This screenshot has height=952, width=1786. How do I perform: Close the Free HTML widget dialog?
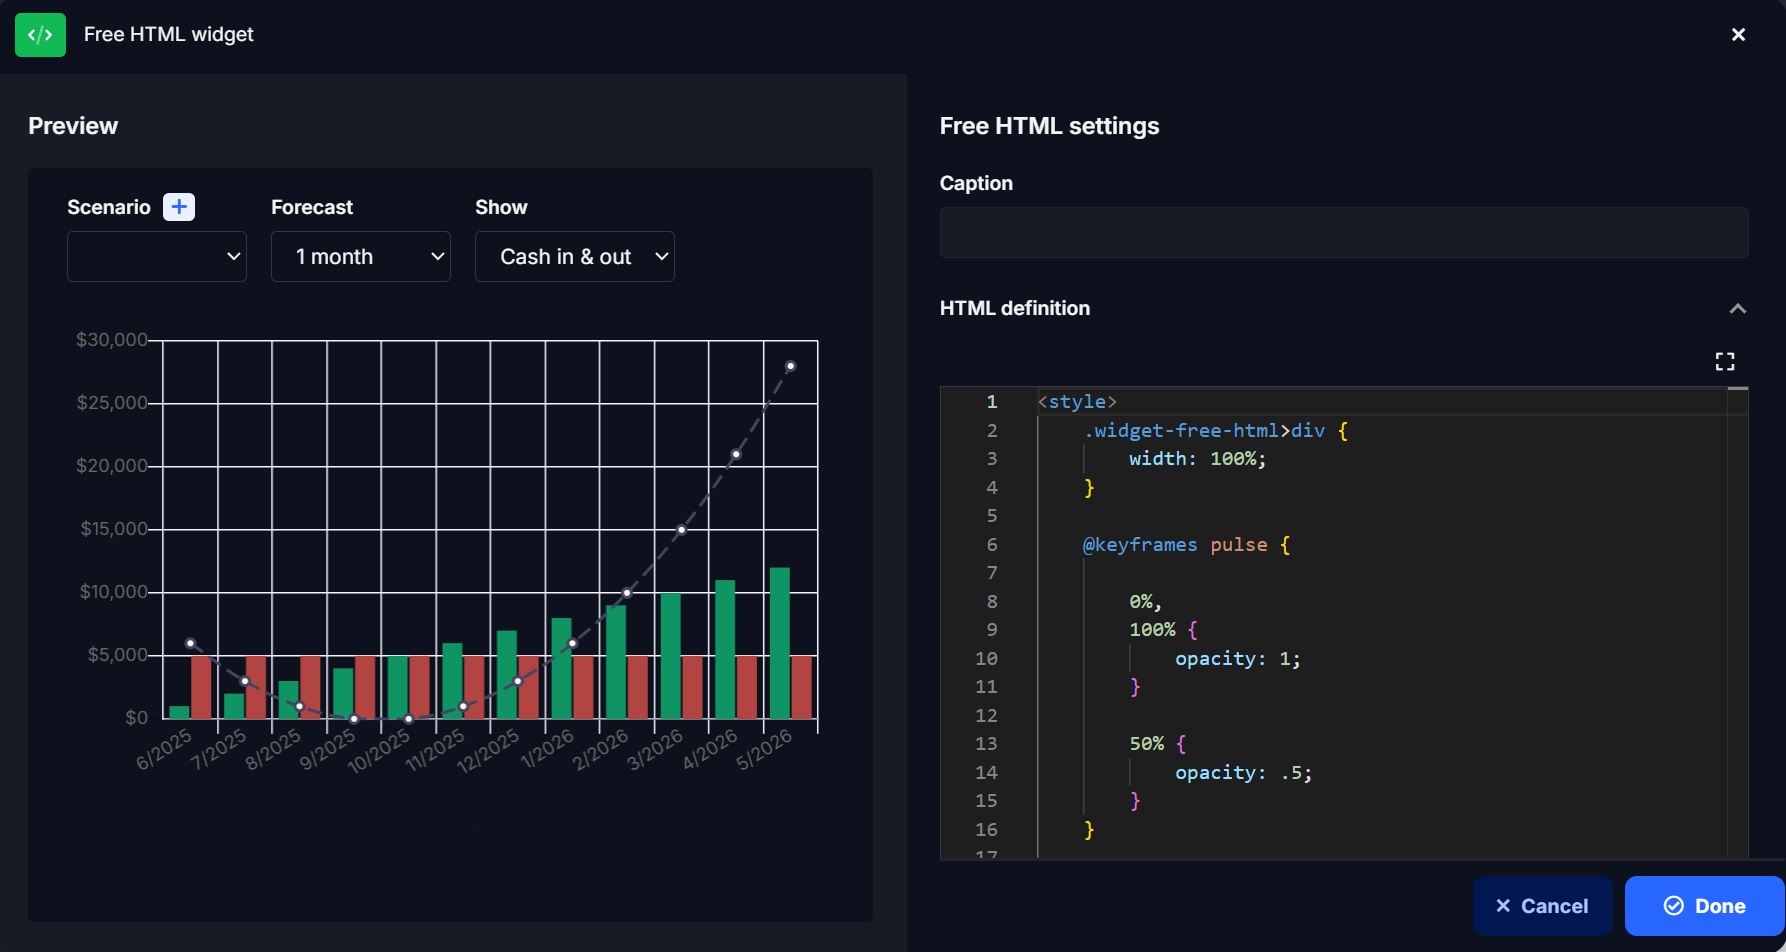tap(1738, 35)
